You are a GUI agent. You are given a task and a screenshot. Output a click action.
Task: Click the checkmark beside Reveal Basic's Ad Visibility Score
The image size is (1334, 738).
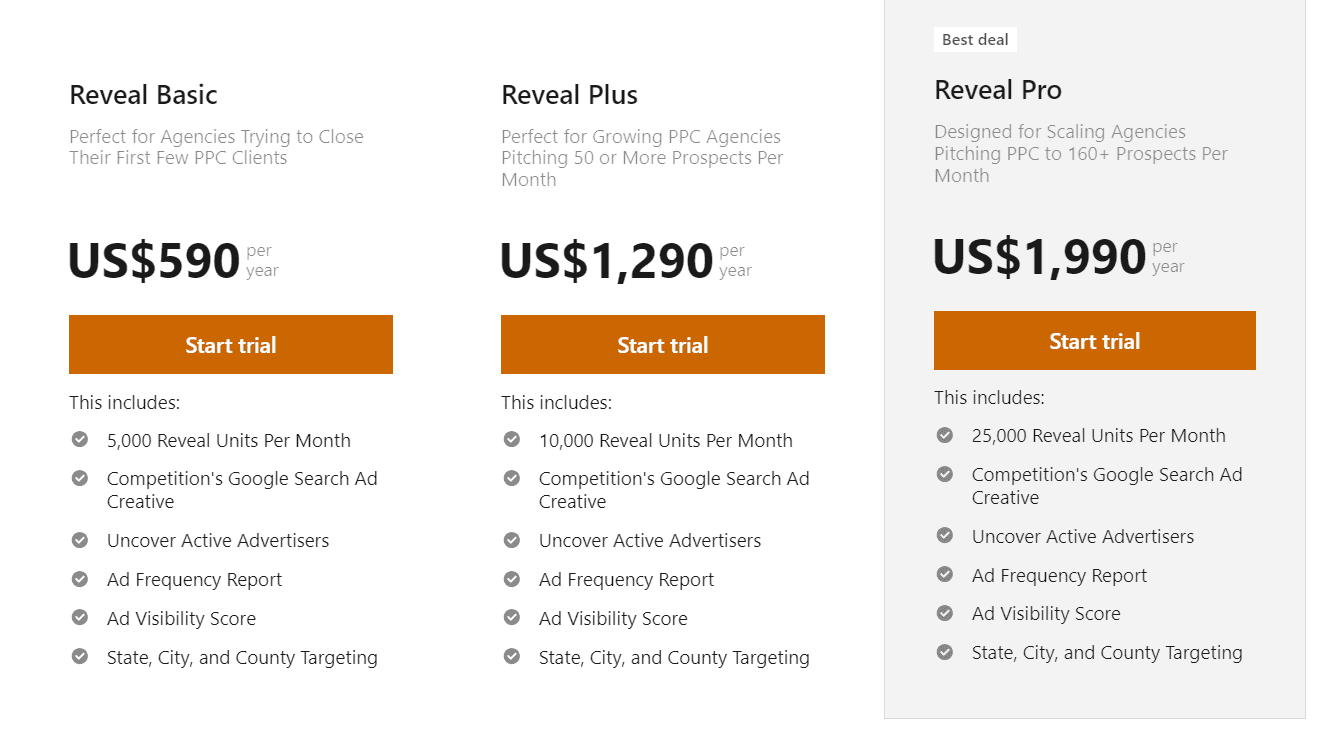click(x=80, y=617)
